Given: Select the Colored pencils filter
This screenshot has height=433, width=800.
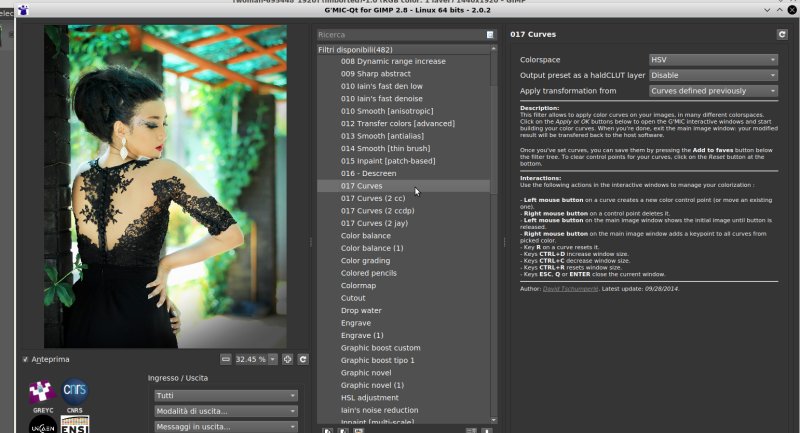Looking at the screenshot, I should (x=368, y=273).
